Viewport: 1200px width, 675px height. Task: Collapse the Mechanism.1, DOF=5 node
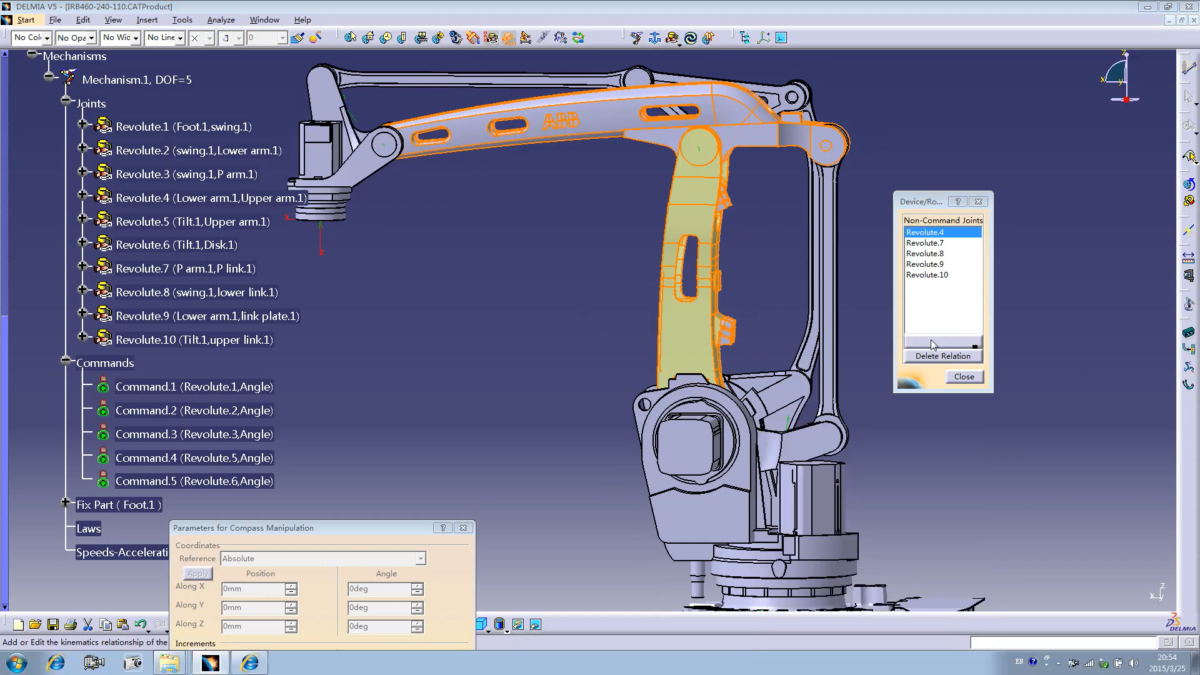(x=49, y=78)
